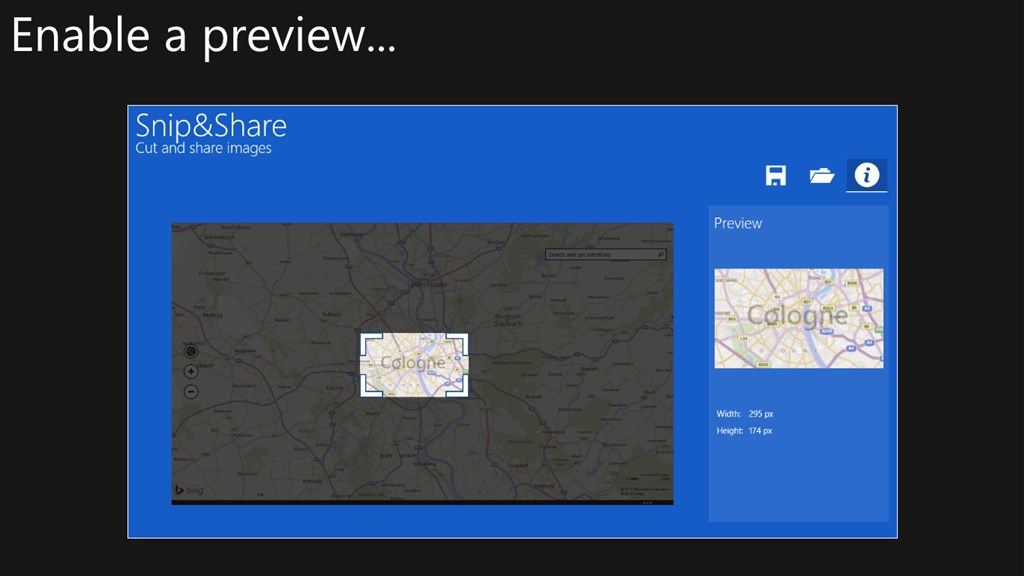The height and width of the screenshot is (576, 1024).
Task: Click the map locate circle button
Action: [191, 351]
